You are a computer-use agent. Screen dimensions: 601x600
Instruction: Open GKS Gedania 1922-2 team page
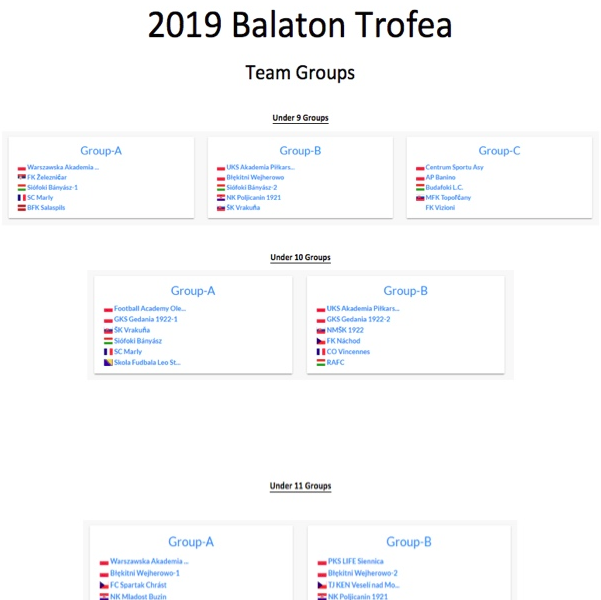358,319
